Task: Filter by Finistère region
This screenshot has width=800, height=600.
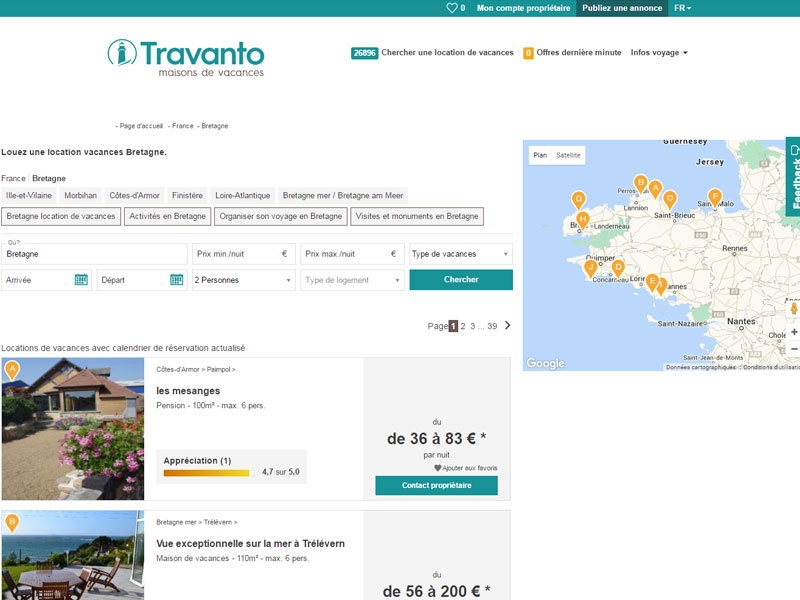Action: [x=187, y=195]
